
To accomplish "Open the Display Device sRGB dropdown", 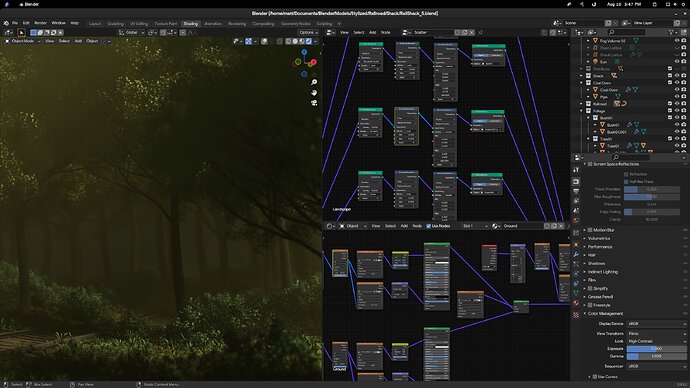I will [x=657, y=324].
